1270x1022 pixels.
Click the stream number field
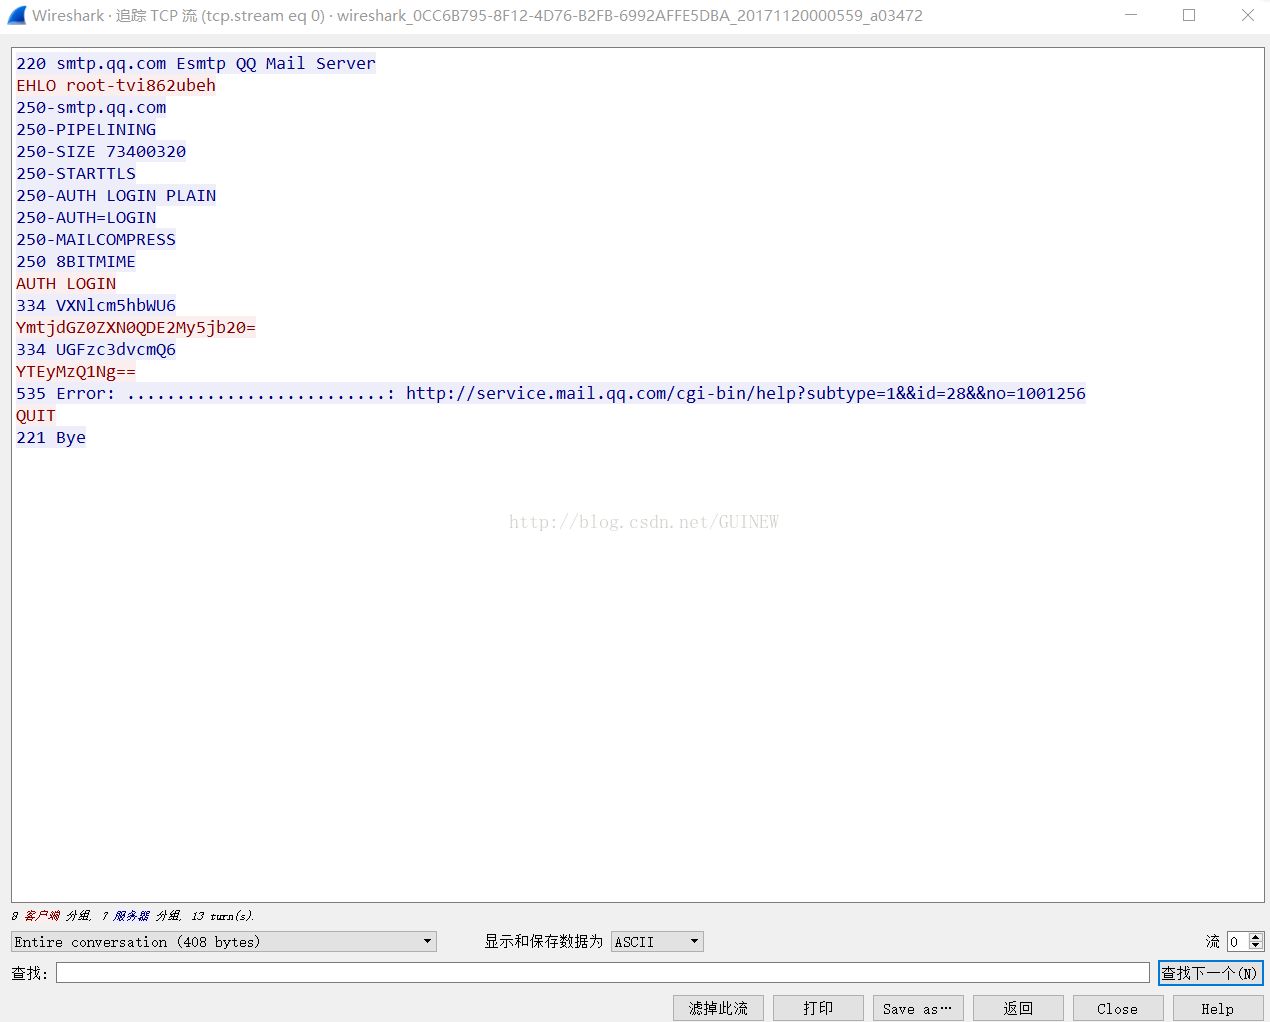(x=1238, y=941)
